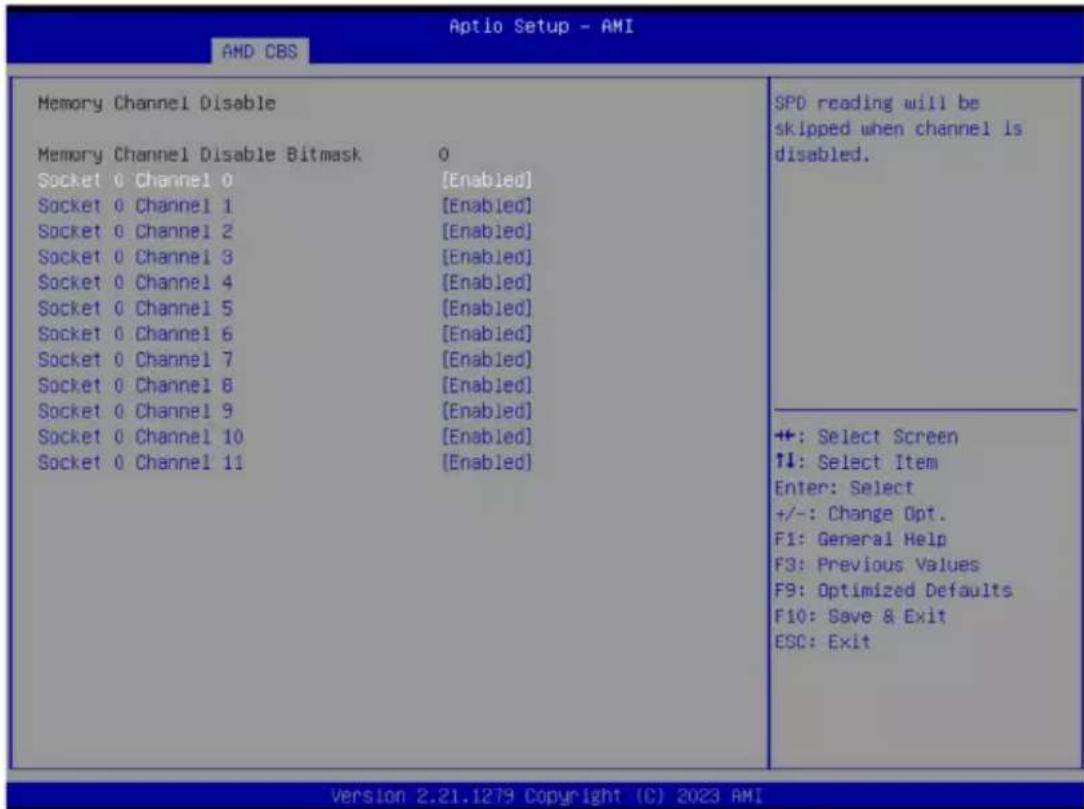Viewport: 1084px width, 809px height.
Task: Select the Socket 0 Channel 6 label
Action: coord(136,334)
